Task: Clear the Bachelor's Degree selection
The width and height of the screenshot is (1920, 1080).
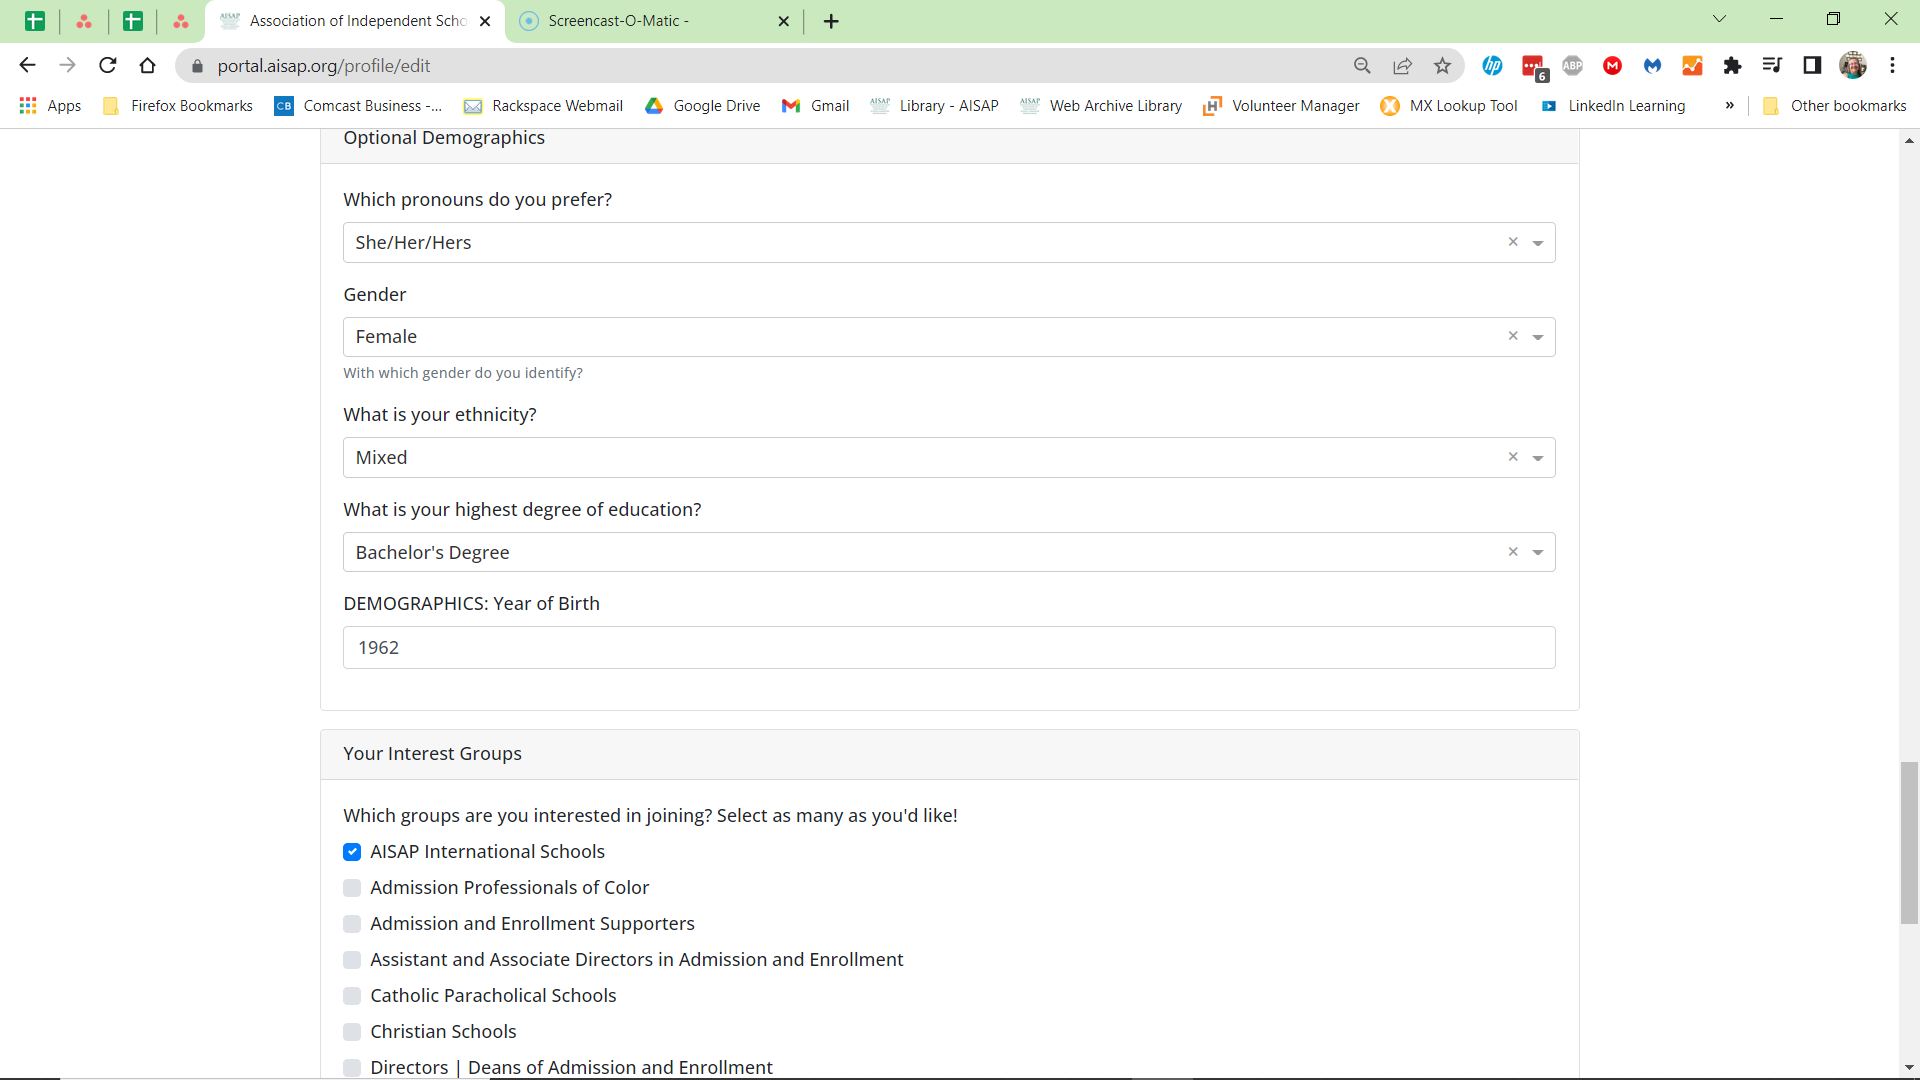Action: point(1513,551)
